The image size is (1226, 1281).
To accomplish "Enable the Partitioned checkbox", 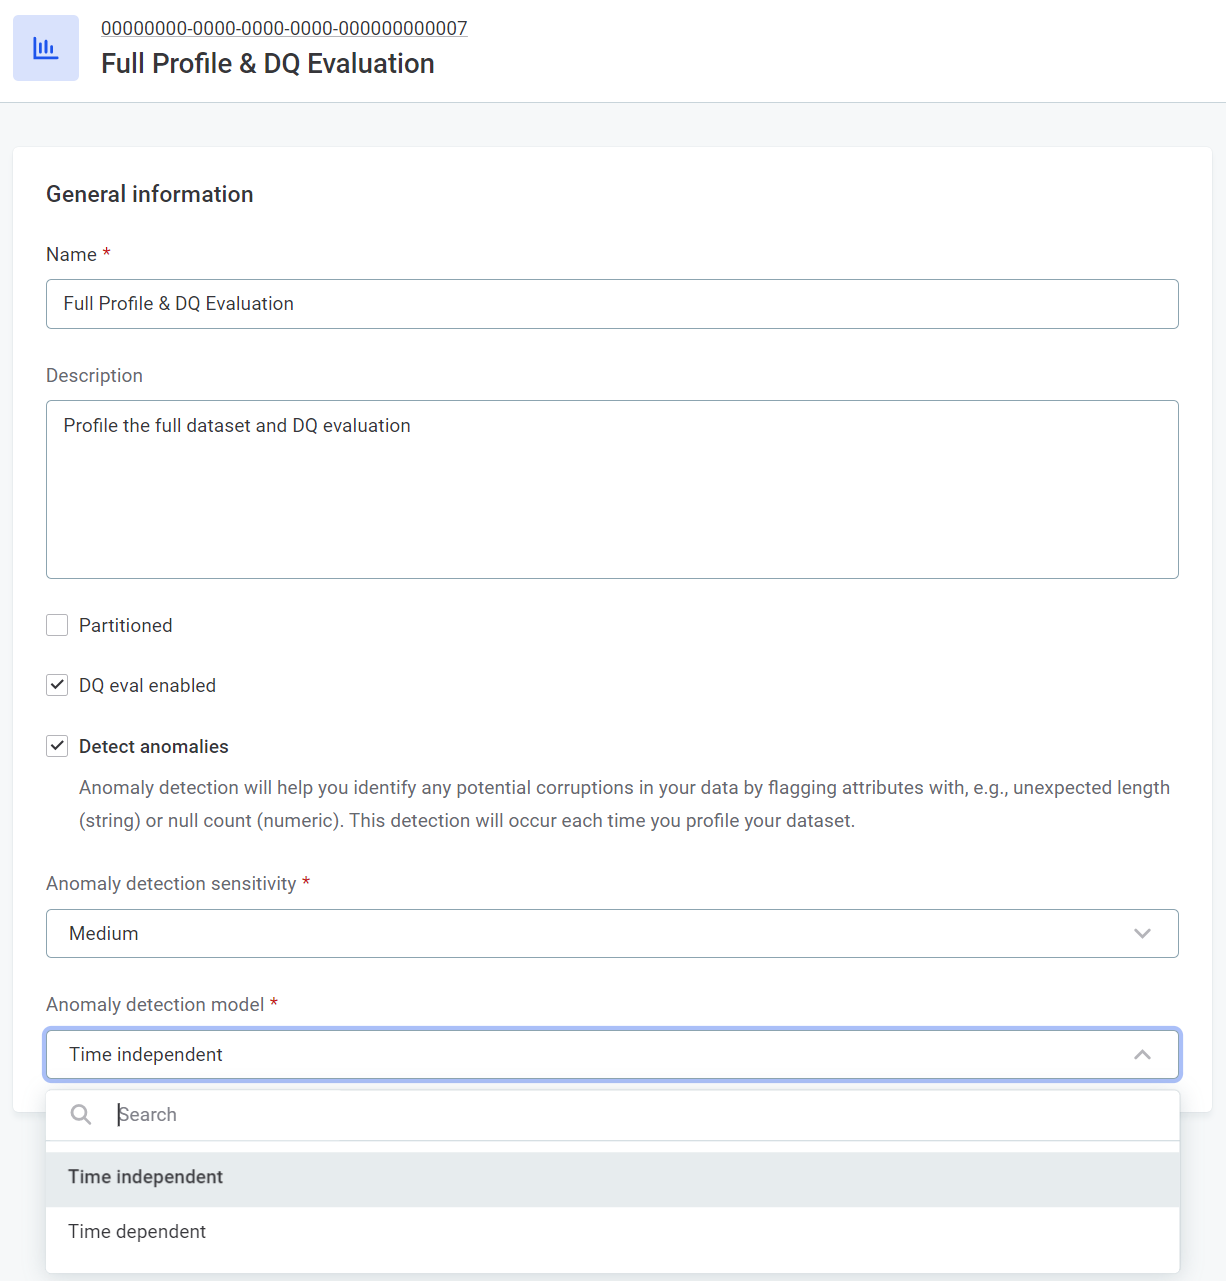I will coord(57,624).
